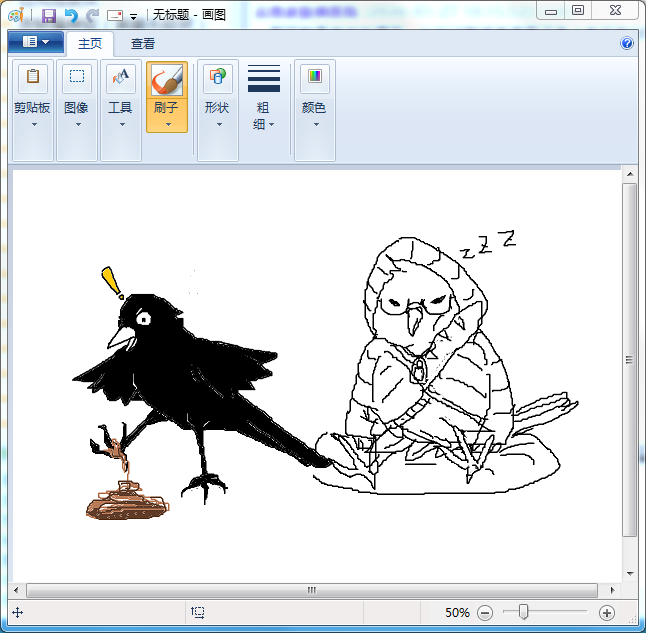Undo the last action with the Undo arrow

coord(71,15)
